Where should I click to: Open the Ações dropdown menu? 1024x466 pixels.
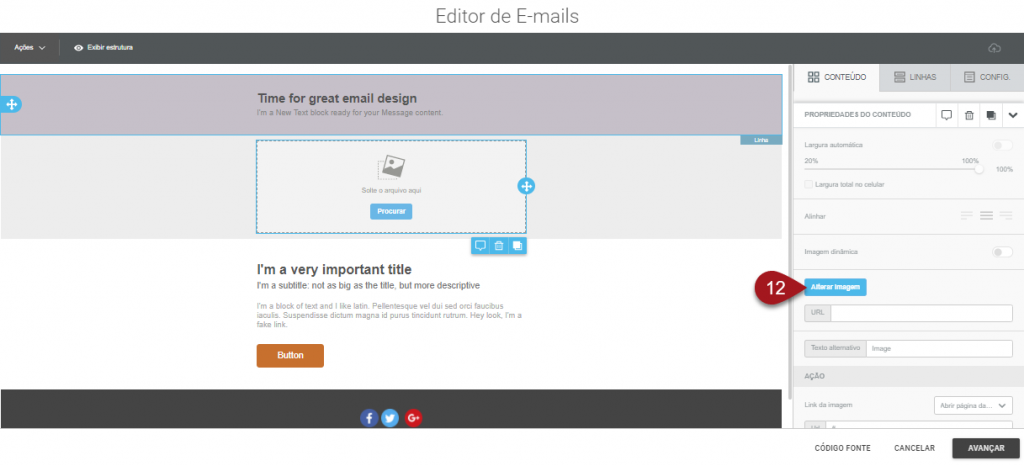(x=30, y=48)
